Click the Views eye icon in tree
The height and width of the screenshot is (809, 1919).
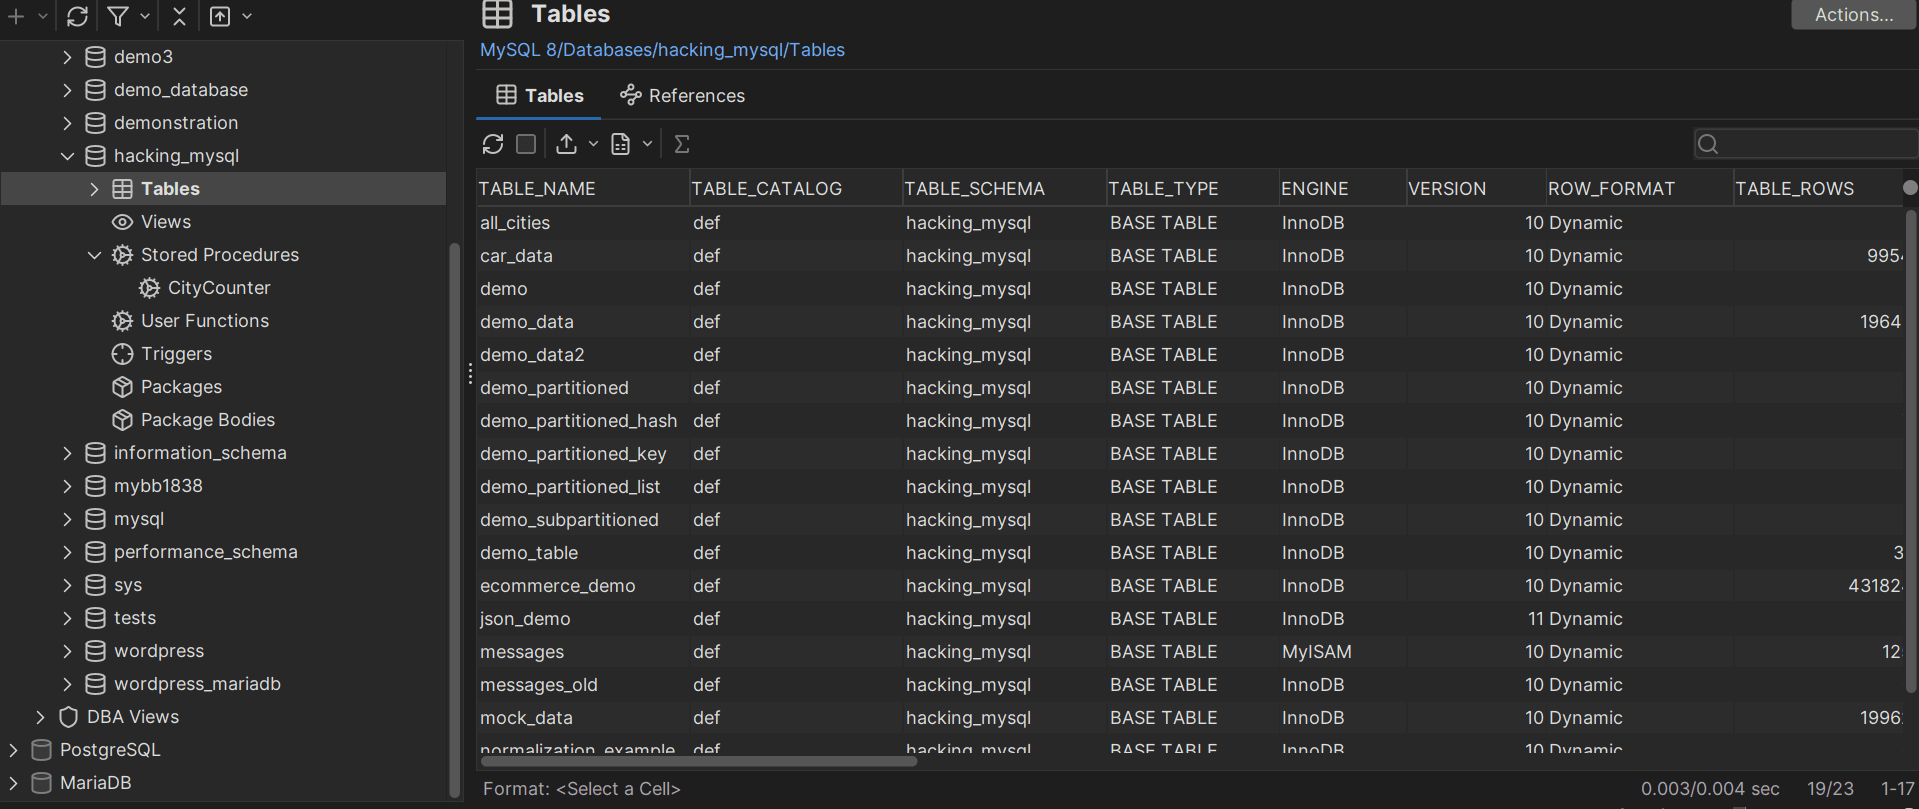123,222
